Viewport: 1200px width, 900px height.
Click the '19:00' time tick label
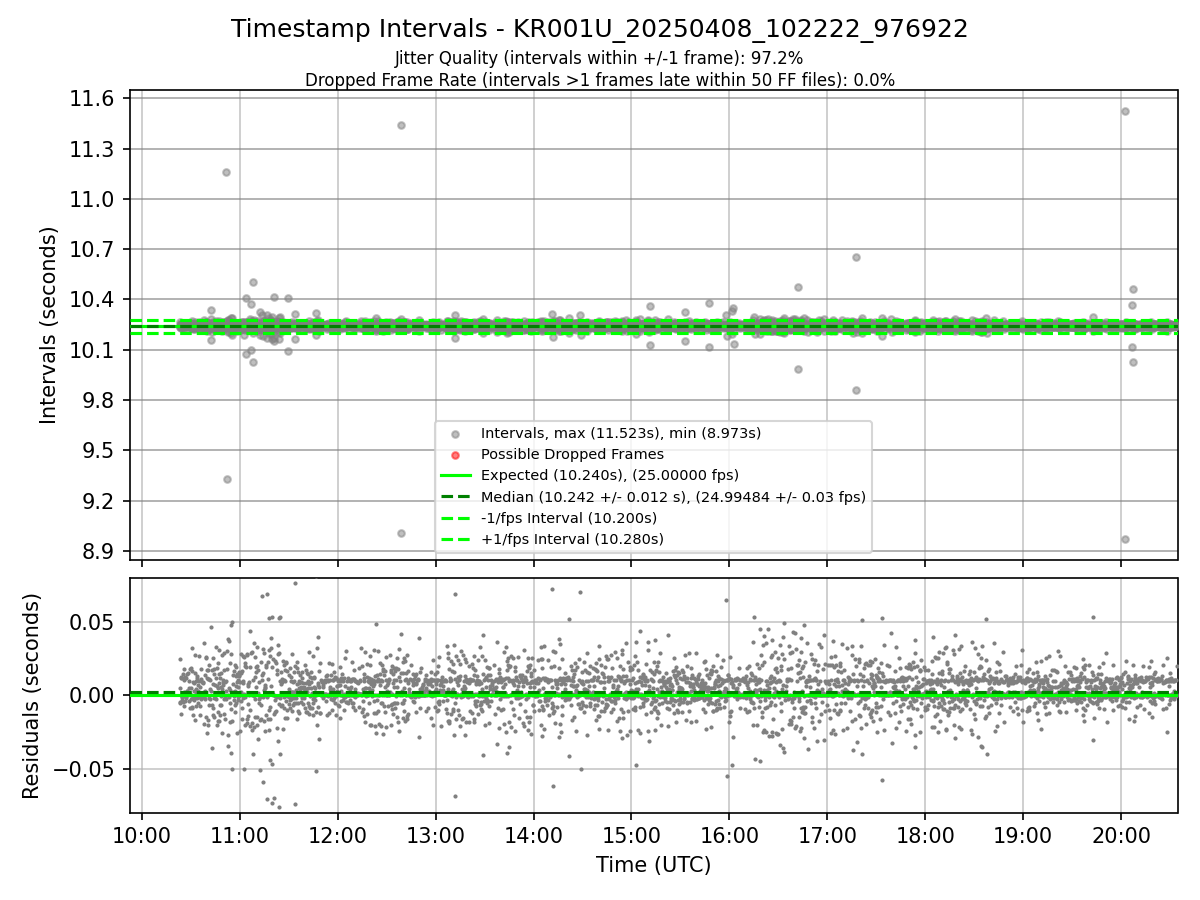click(x=1023, y=834)
